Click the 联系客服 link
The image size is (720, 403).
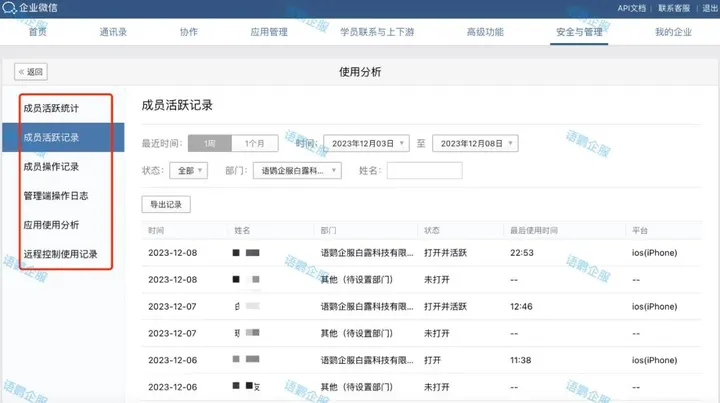point(674,8)
